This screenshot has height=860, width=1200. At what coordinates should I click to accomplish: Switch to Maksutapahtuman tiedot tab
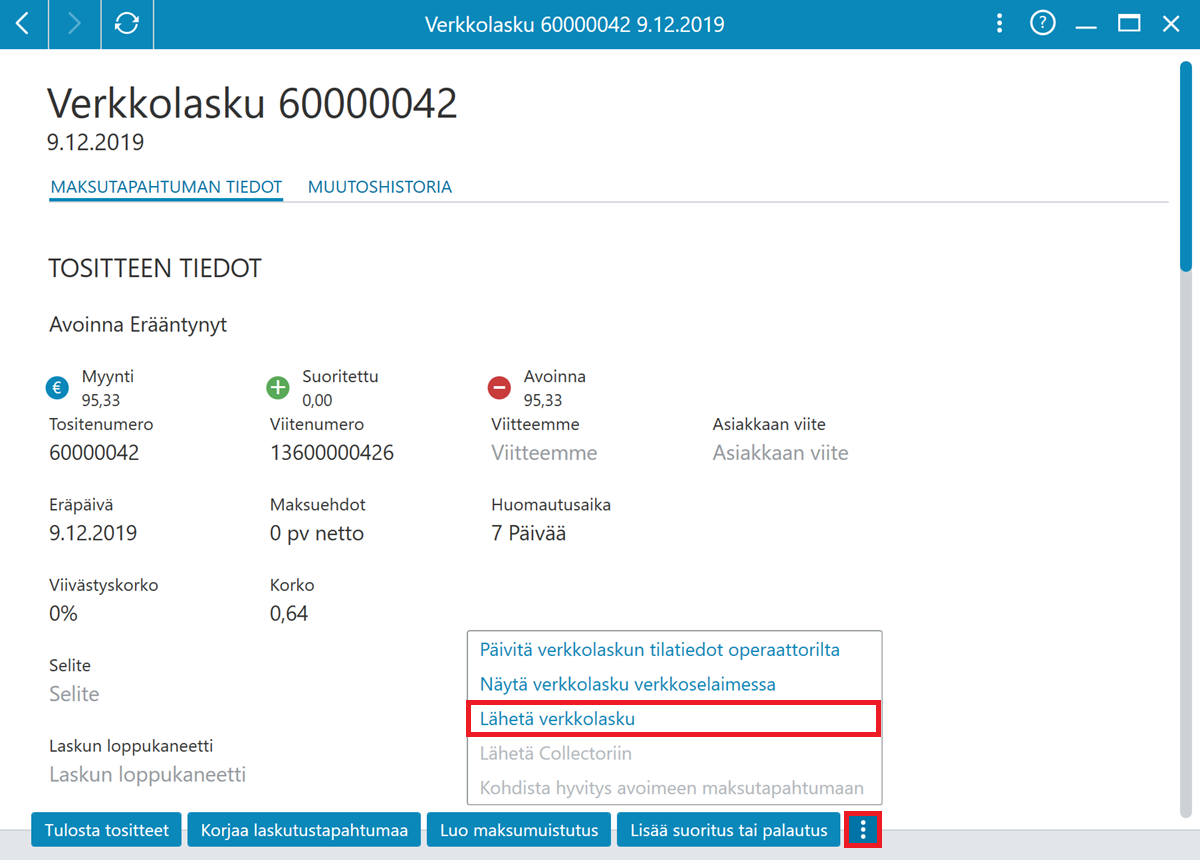point(166,187)
